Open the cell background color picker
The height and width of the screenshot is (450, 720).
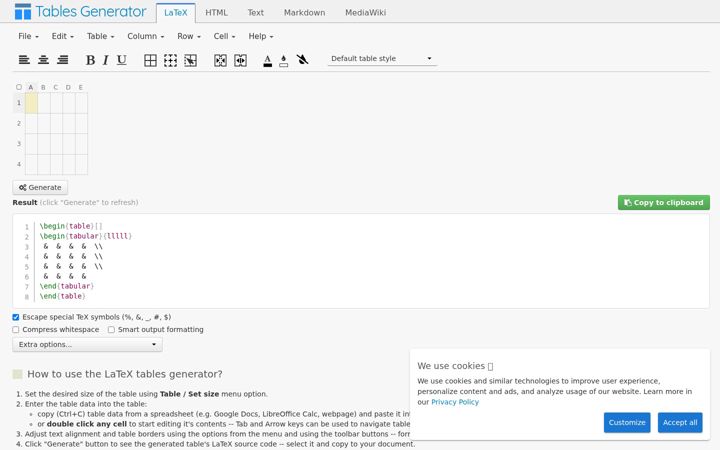pyautogui.click(x=284, y=60)
